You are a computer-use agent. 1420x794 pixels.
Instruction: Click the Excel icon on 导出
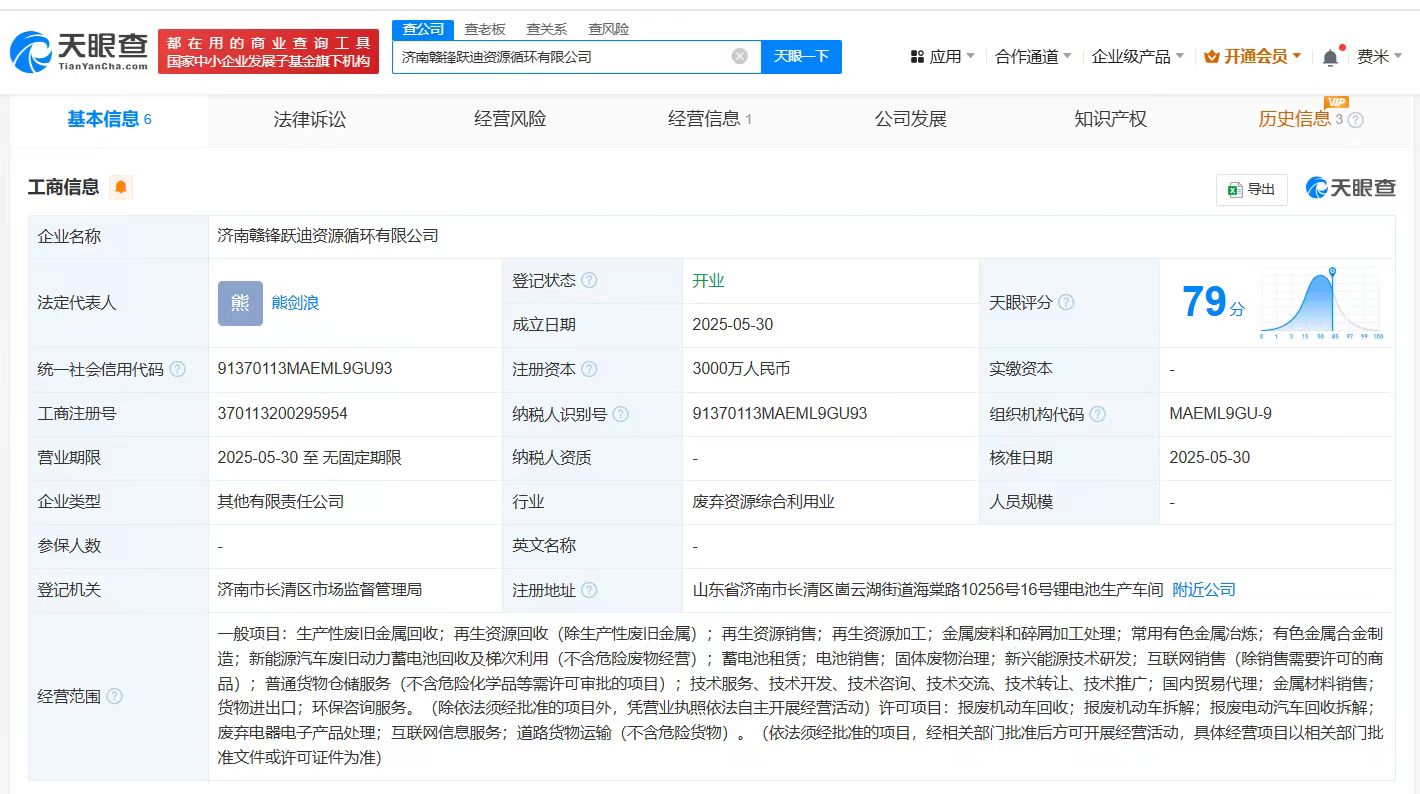click(1235, 189)
